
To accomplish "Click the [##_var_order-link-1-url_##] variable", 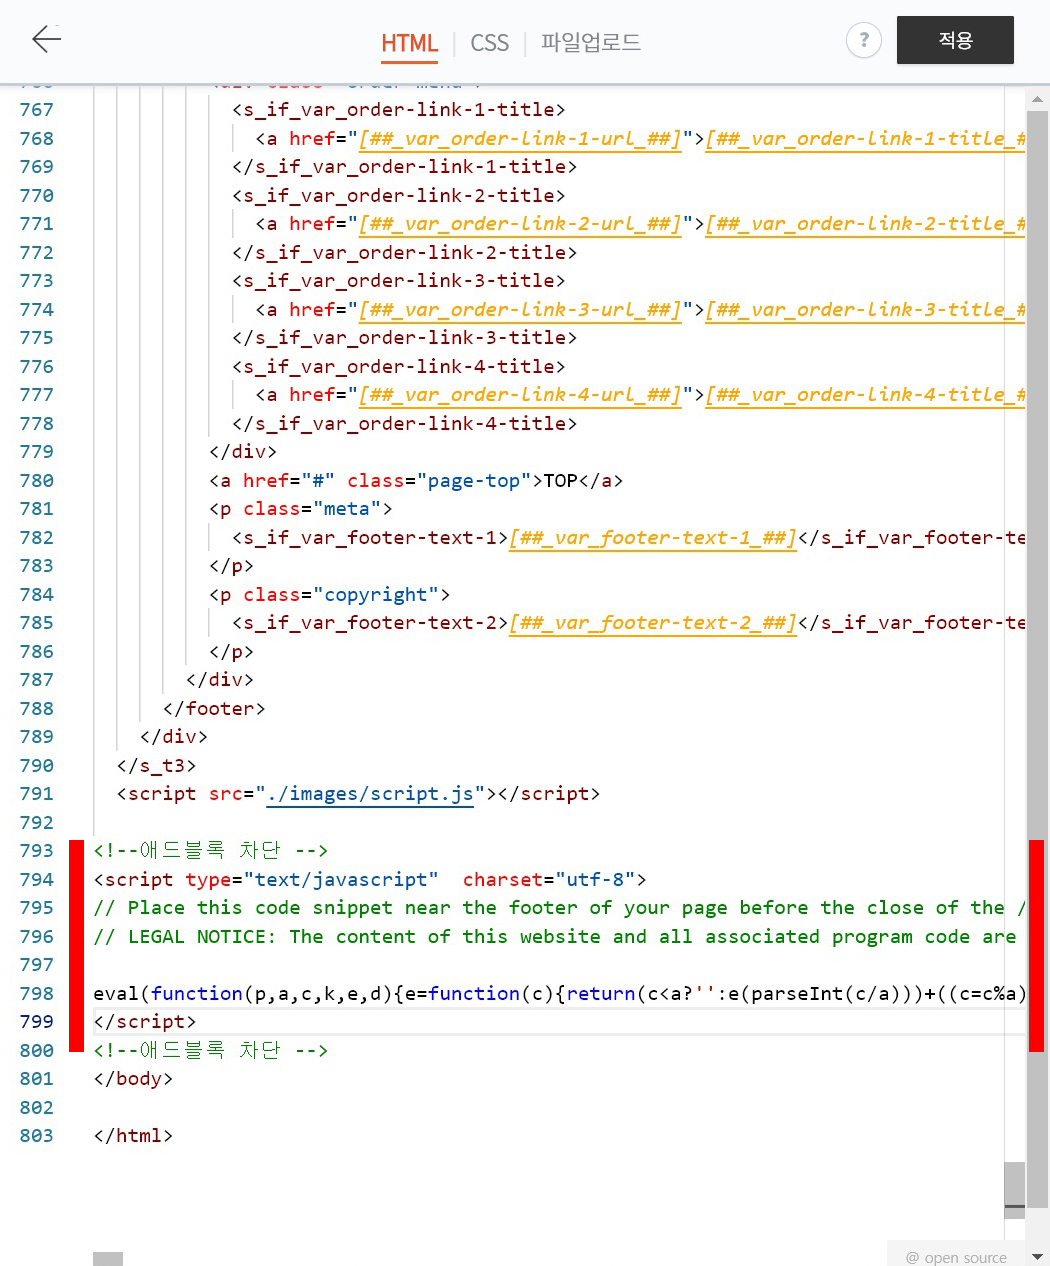I will tap(520, 139).
